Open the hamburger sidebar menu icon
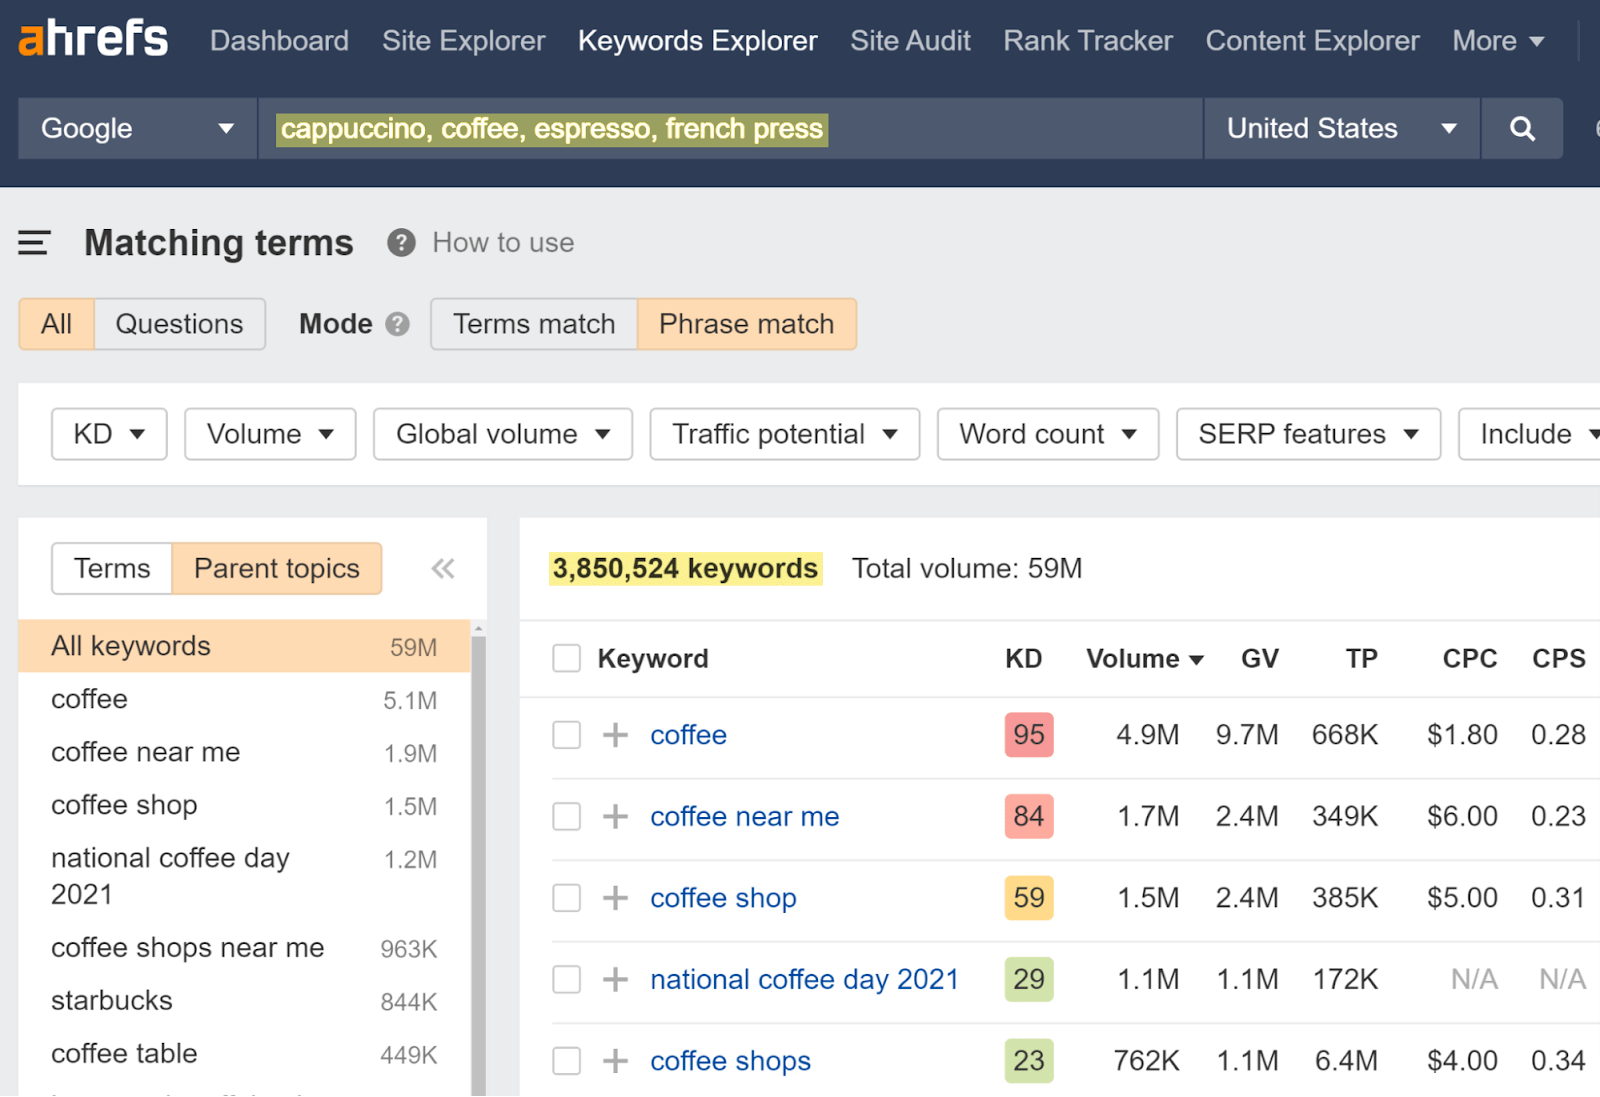The height and width of the screenshot is (1097, 1600). click(34, 243)
